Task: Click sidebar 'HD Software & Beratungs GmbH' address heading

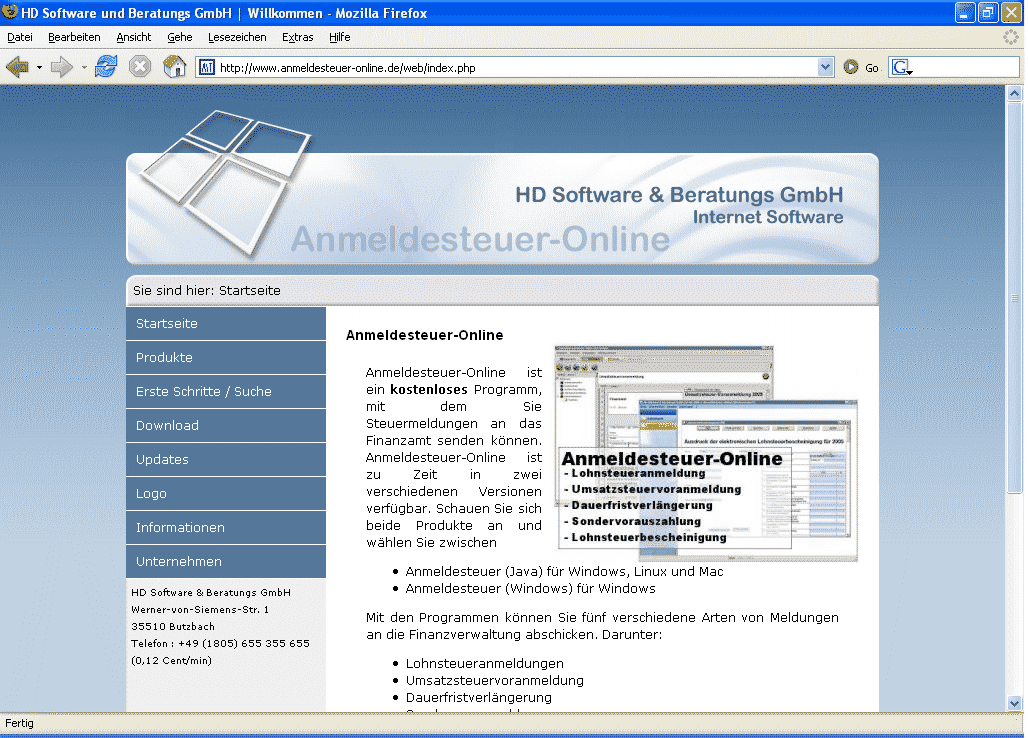Action: [x=210, y=592]
